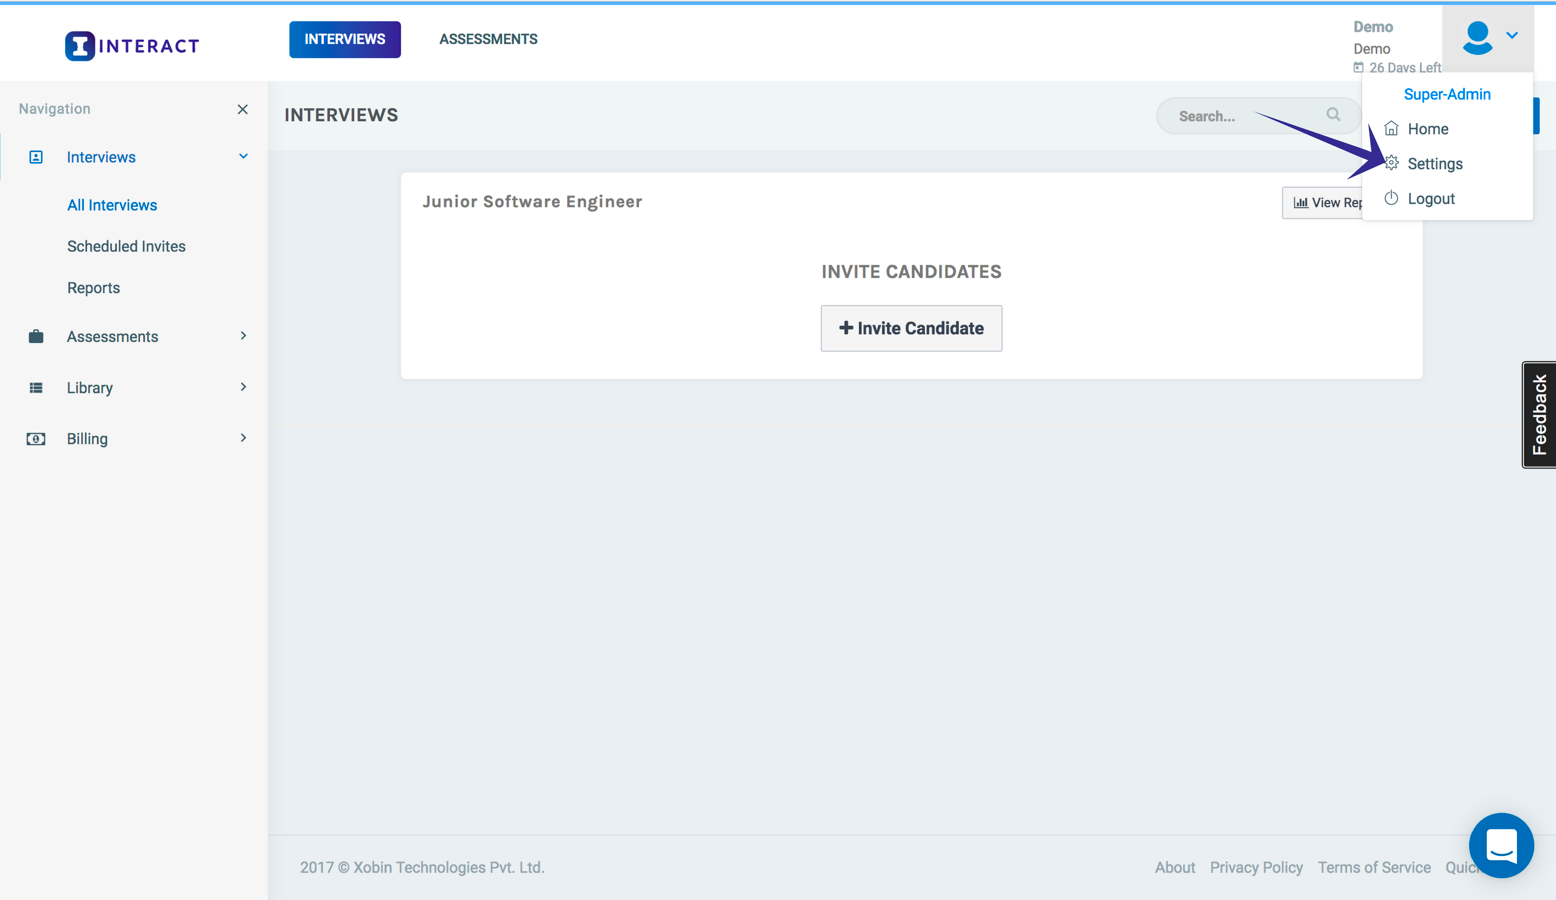The height and width of the screenshot is (900, 1556).
Task: Open the Privacy Policy footer link
Action: (x=1256, y=867)
